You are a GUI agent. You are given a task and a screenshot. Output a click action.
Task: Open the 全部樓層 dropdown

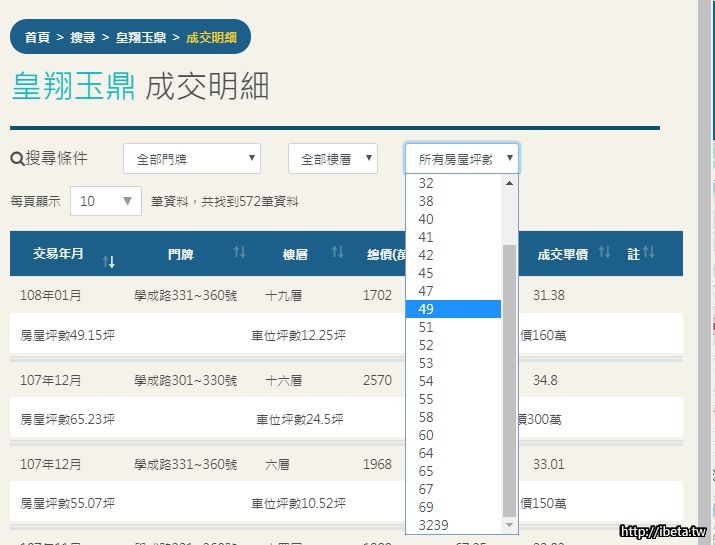pyautogui.click(x=332, y=158)
